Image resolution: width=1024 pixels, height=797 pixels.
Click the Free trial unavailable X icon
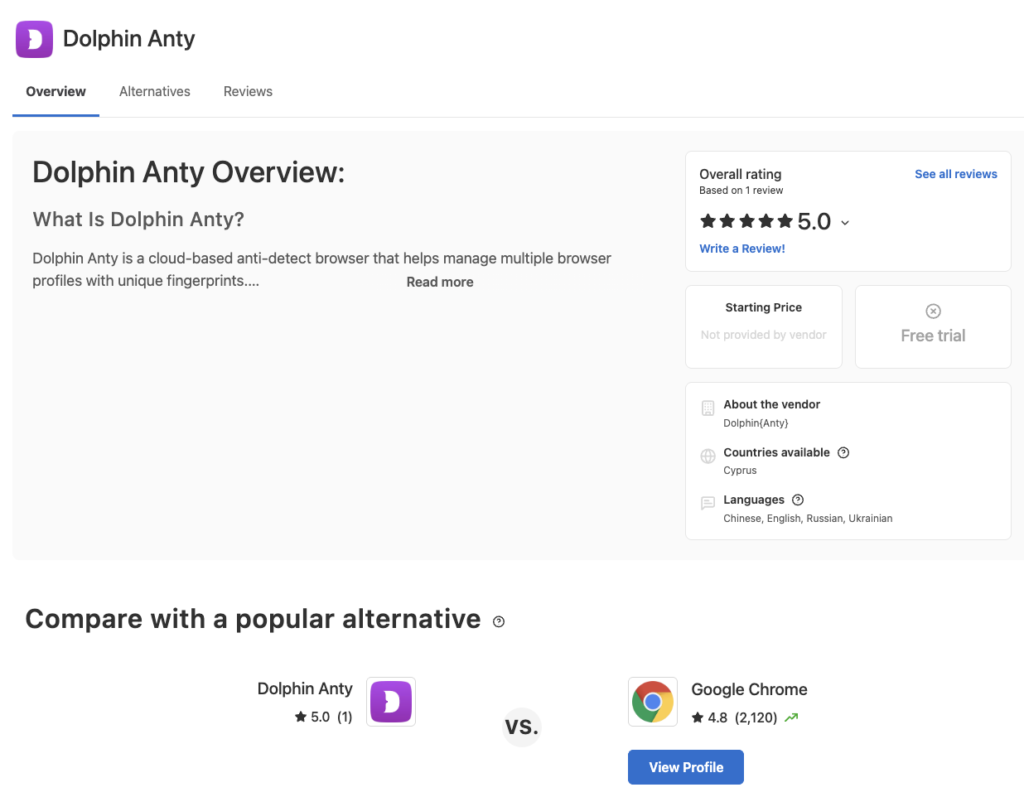click(x=933, y=311)
